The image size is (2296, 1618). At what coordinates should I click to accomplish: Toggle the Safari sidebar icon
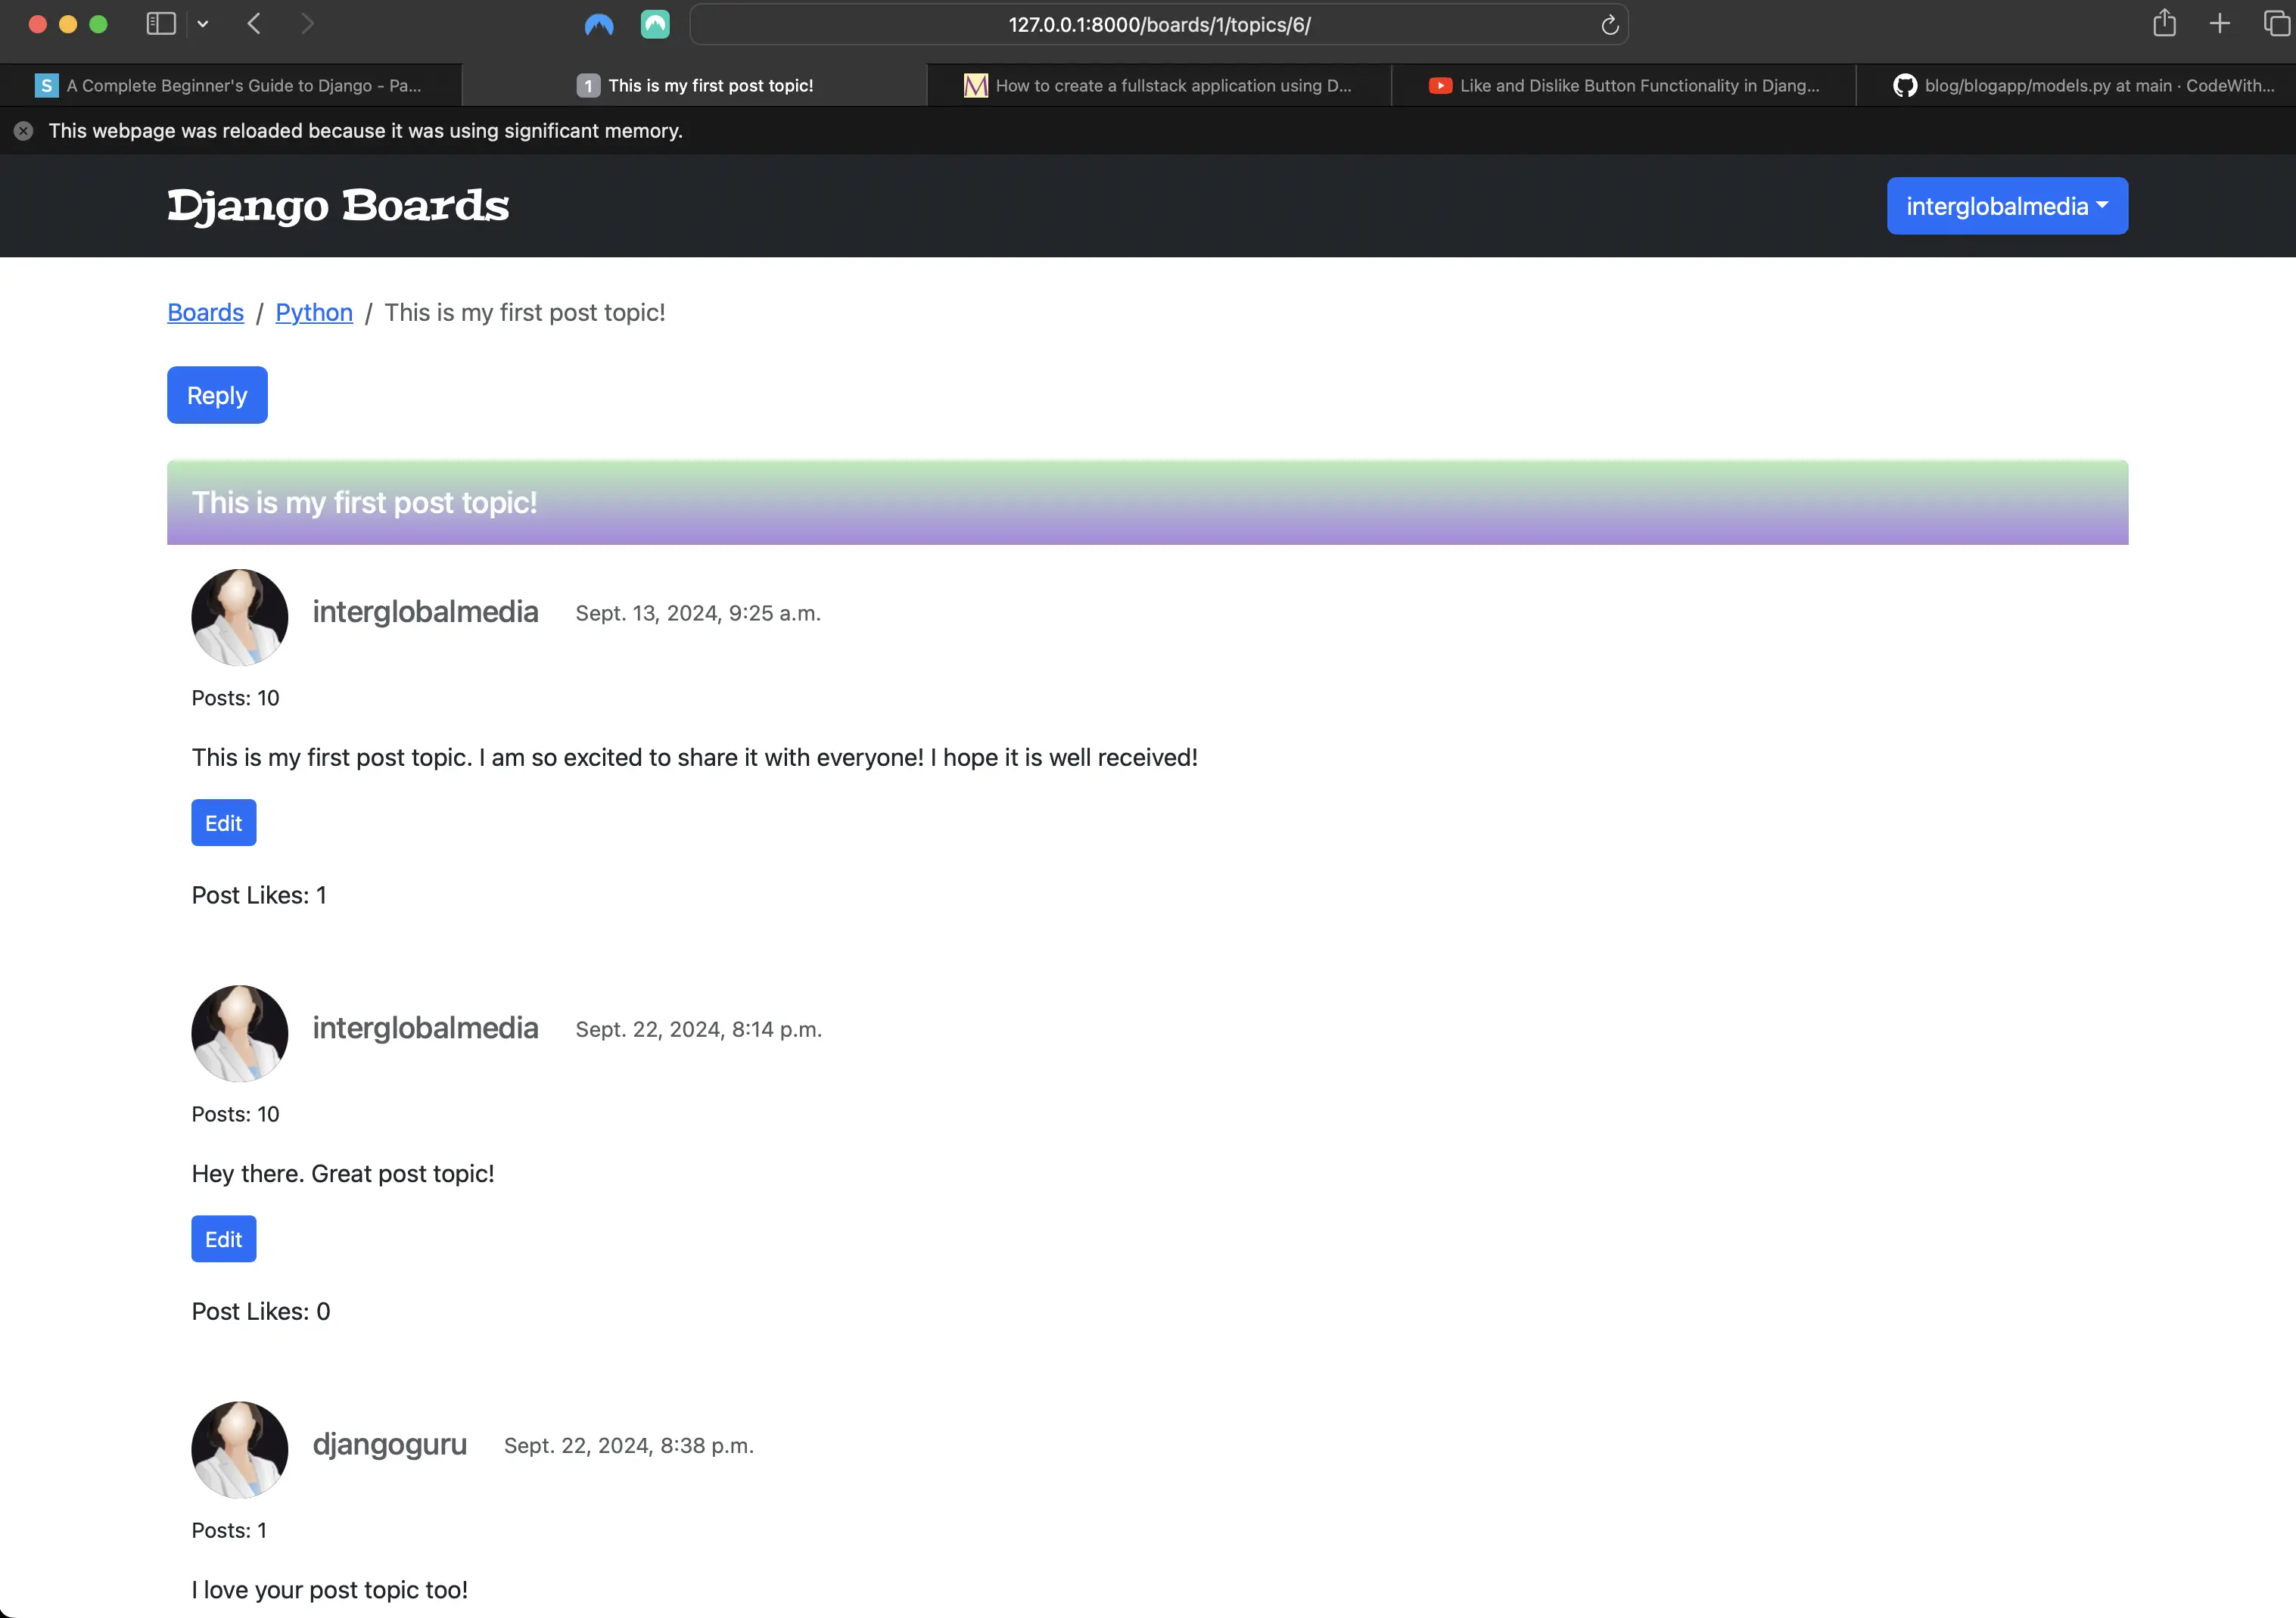pos(161,24)
